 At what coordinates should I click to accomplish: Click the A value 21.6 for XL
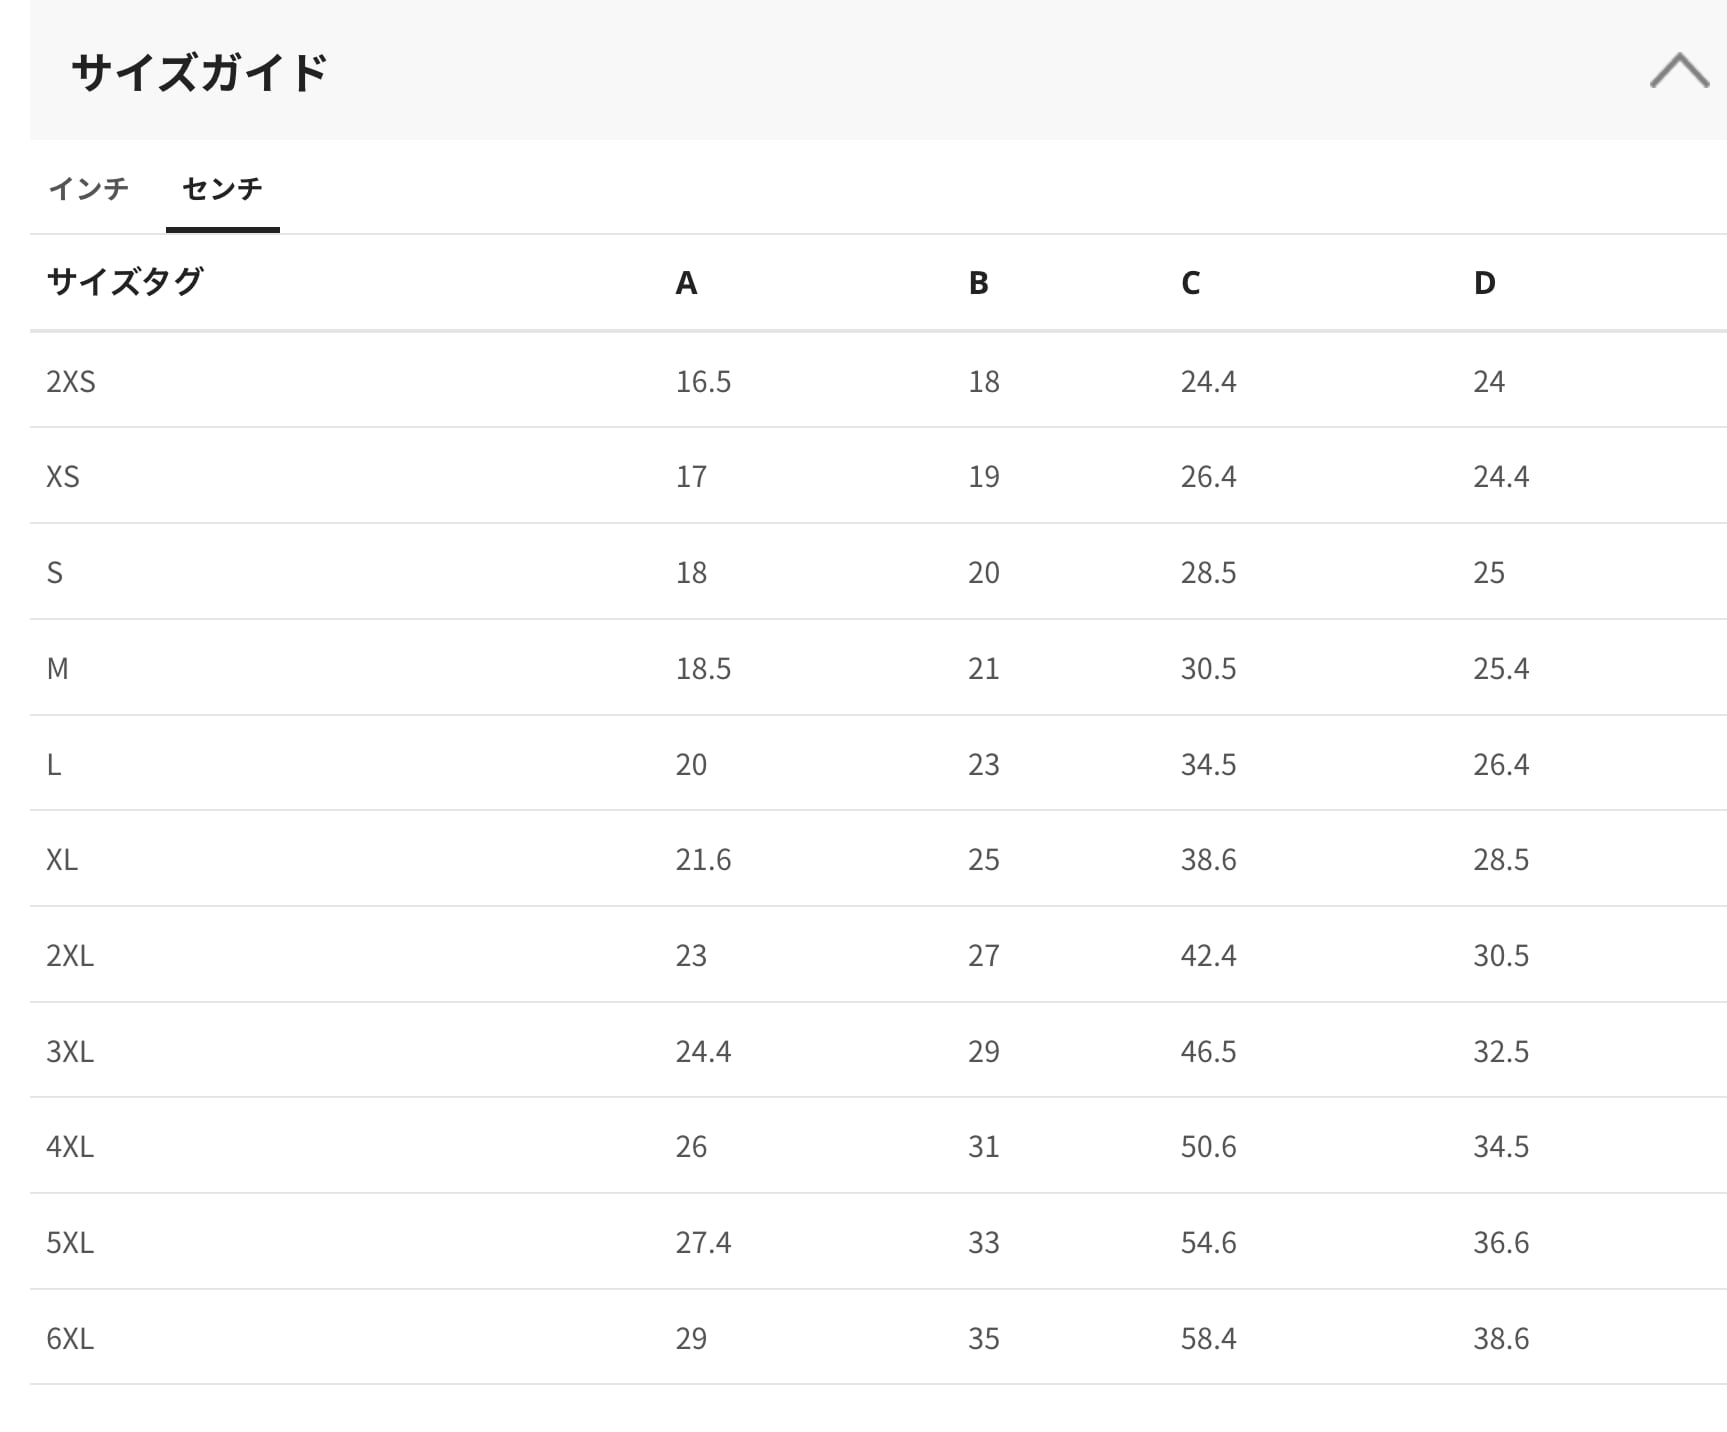coord(703,859)
